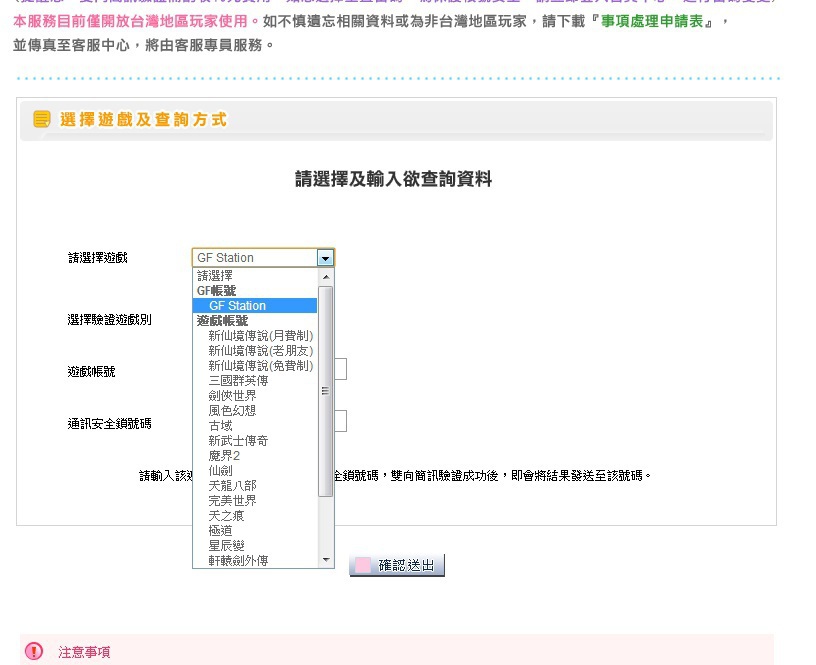Choose 風色幻想 from game list
The image size is (816, 665).
tap(255, 411)
